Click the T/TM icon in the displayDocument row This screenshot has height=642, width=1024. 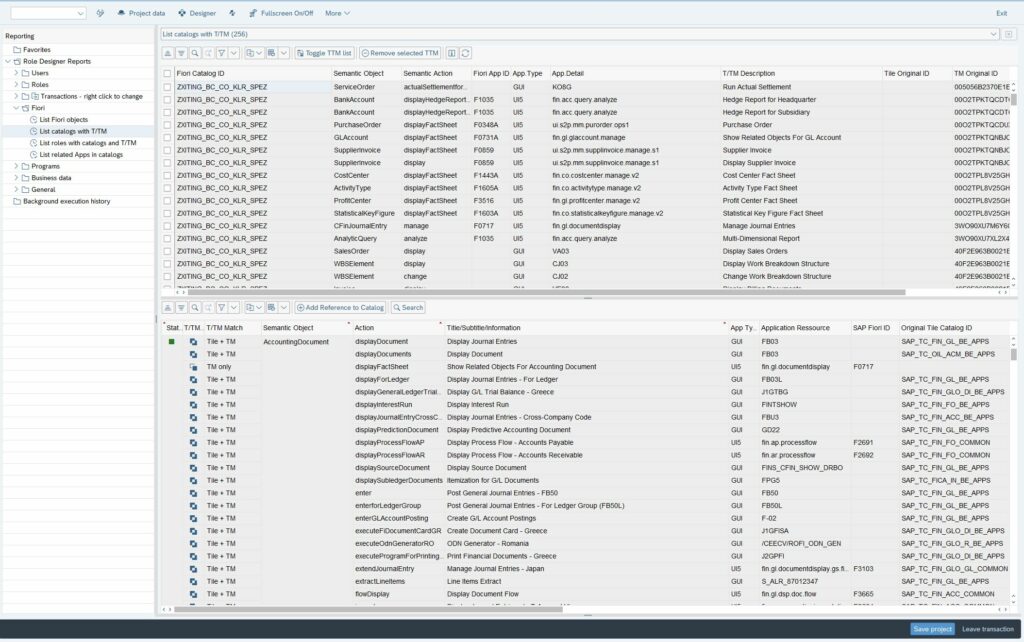pyautogui.click(x=193, y=342)
